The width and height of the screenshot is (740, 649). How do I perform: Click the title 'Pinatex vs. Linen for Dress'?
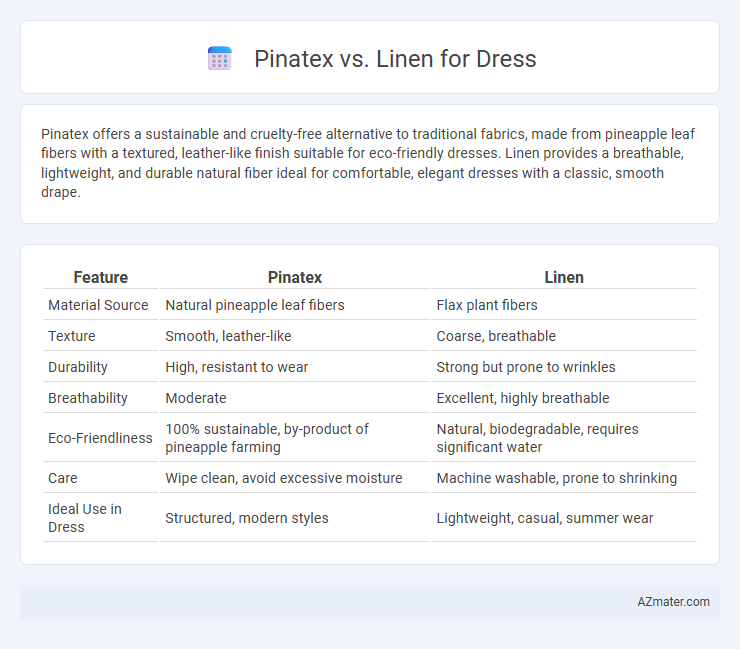pyautogui.click(x=395, y=59)
